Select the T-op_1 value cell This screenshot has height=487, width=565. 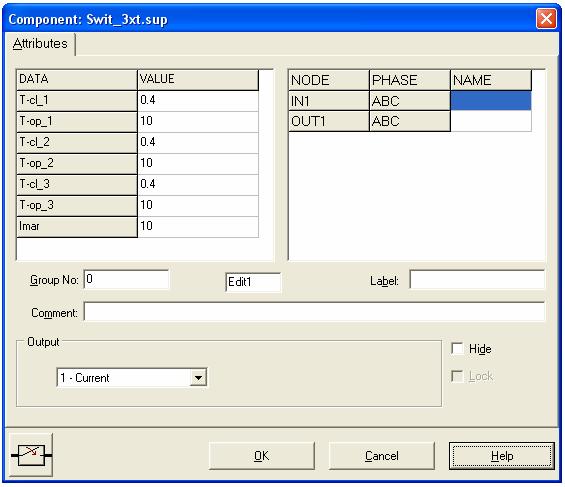coord(198,122)
